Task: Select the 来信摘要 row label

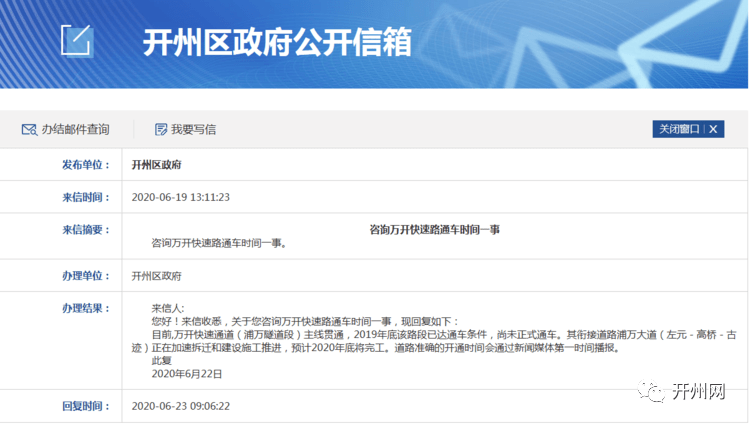Action: point(85,230)
